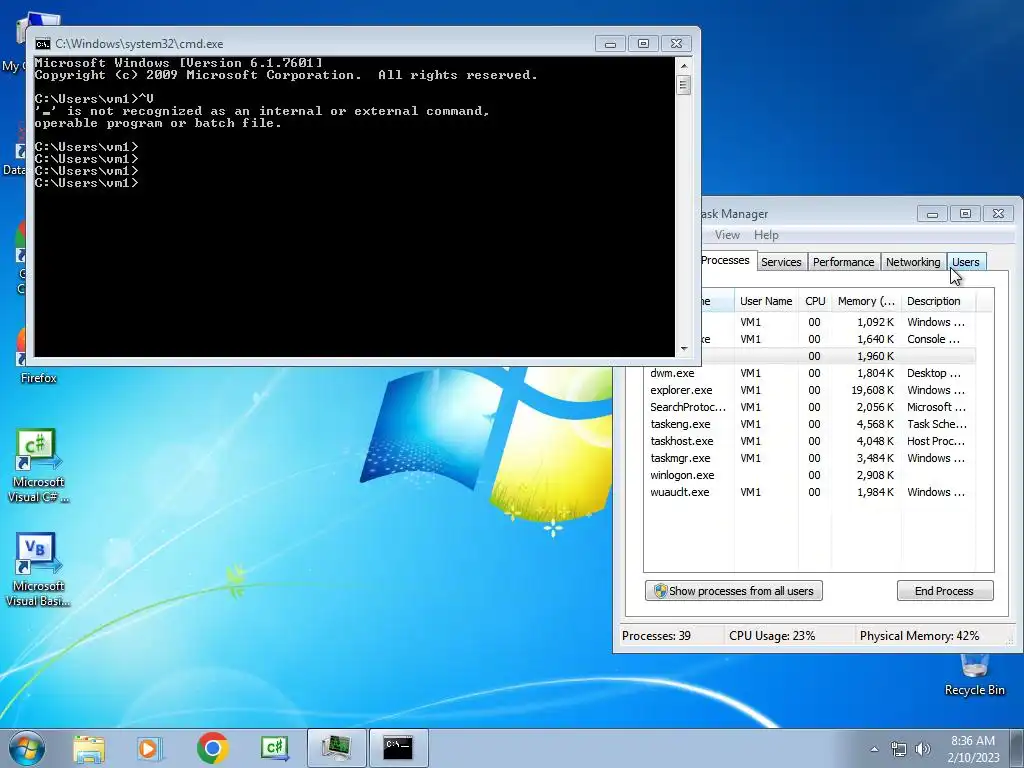This screenshot has height=768, width=1024.
Task: Open the View menu in Task Manager
Action: (727, 234)
